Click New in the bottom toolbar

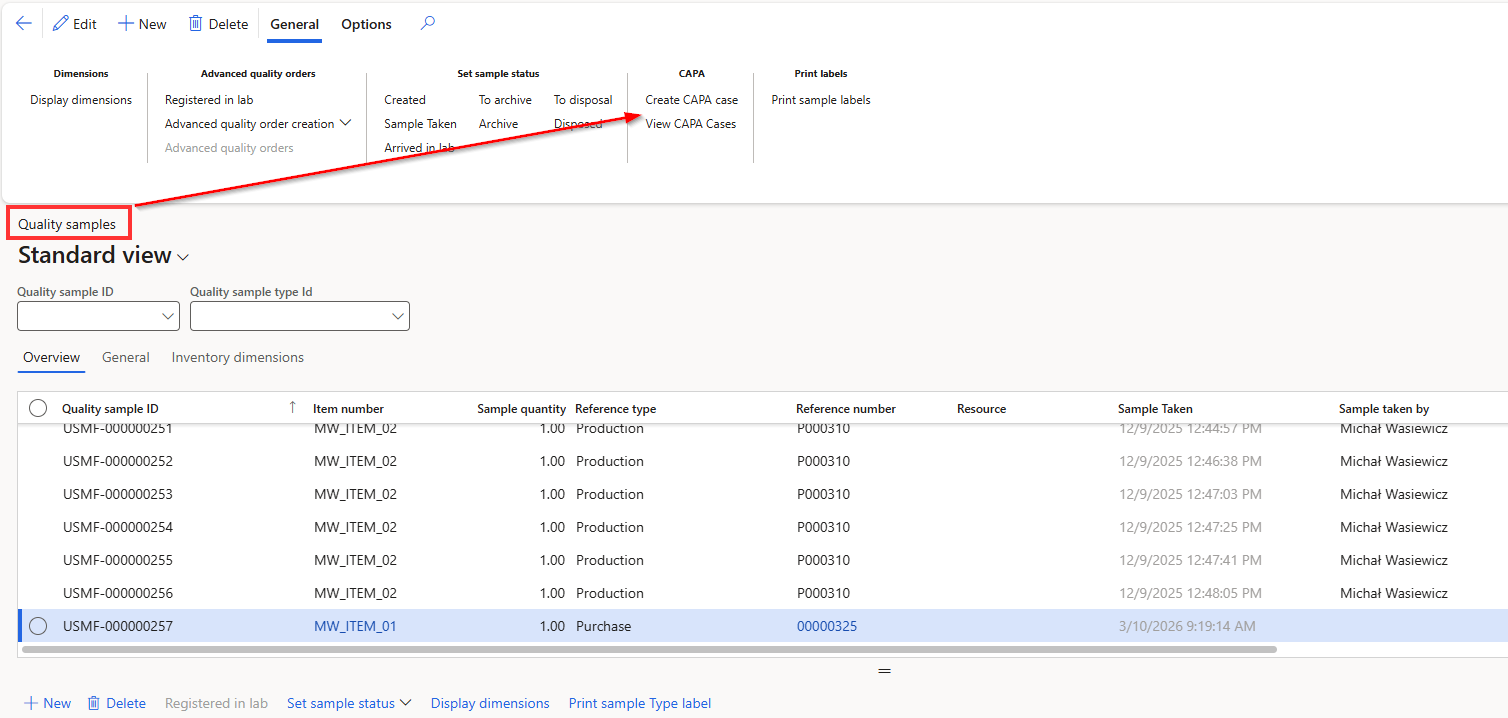pos(47,703)
